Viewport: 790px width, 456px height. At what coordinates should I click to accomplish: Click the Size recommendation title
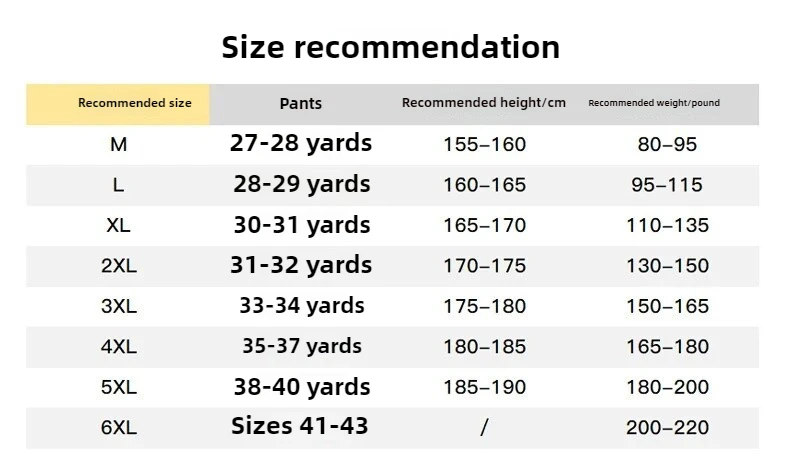coord(390,46)
